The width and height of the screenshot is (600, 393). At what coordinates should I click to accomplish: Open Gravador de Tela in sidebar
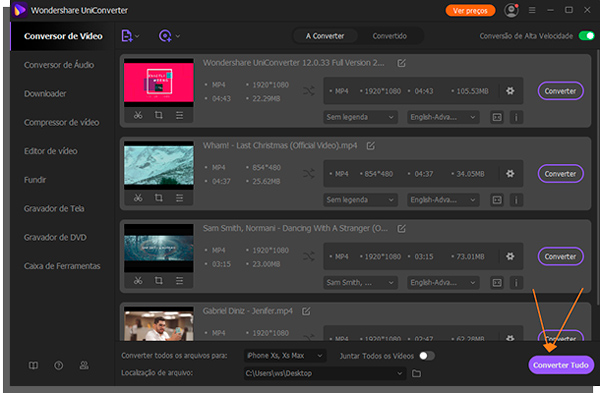[54, 209]
